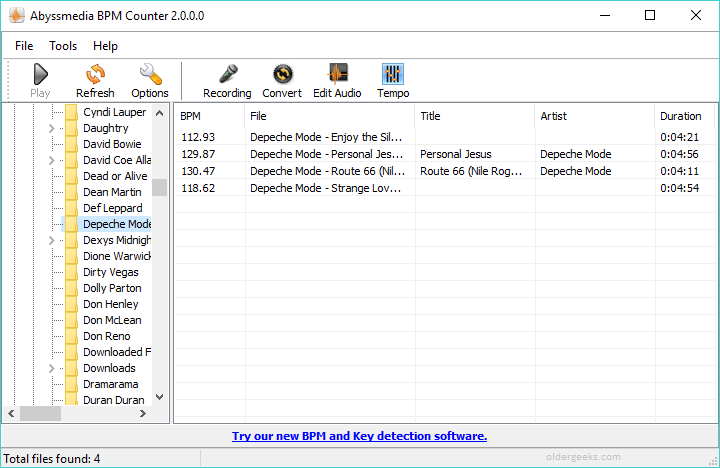This screenshot has height=468, width=720.
Task: Click the app icon in title bar
Action: pos(17,16)
